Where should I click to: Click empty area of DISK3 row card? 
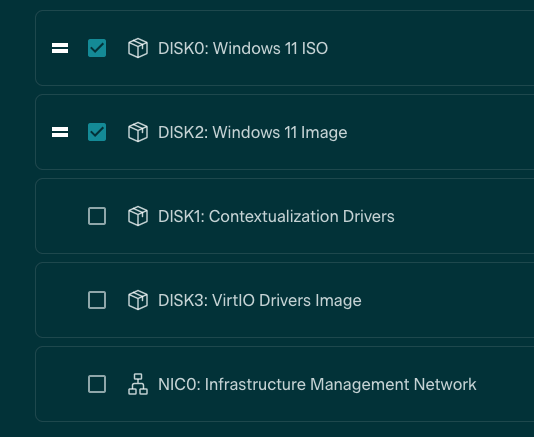pos(450,300)
